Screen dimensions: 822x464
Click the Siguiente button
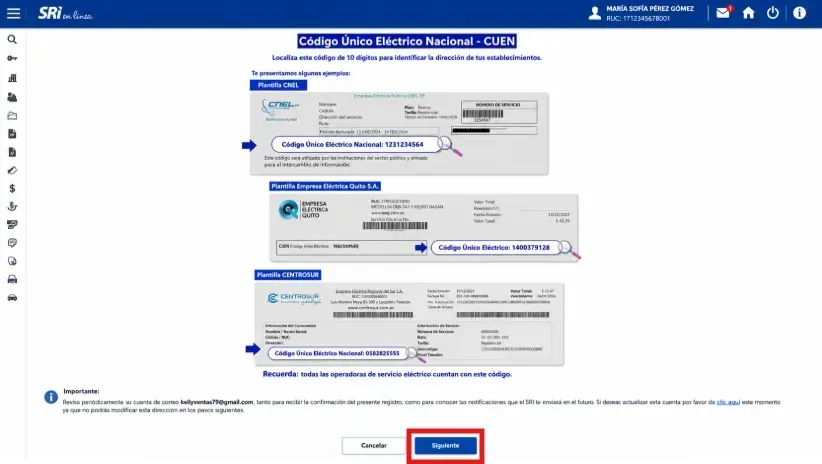[x=445, y=445]
